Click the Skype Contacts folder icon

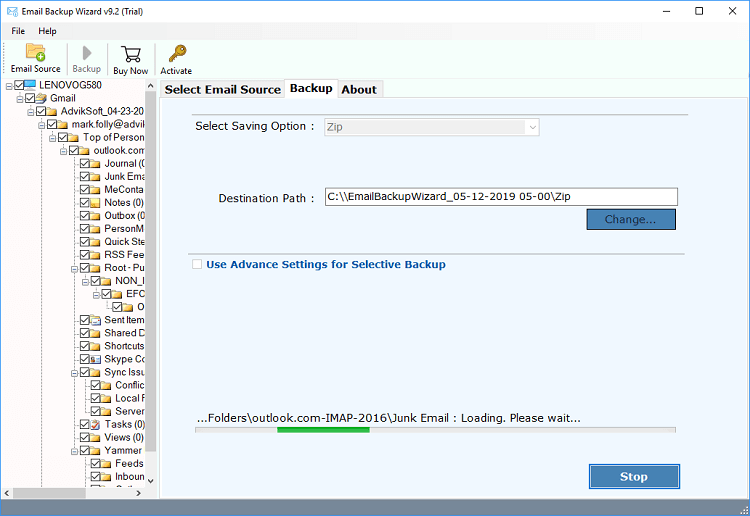coord(95,359)
